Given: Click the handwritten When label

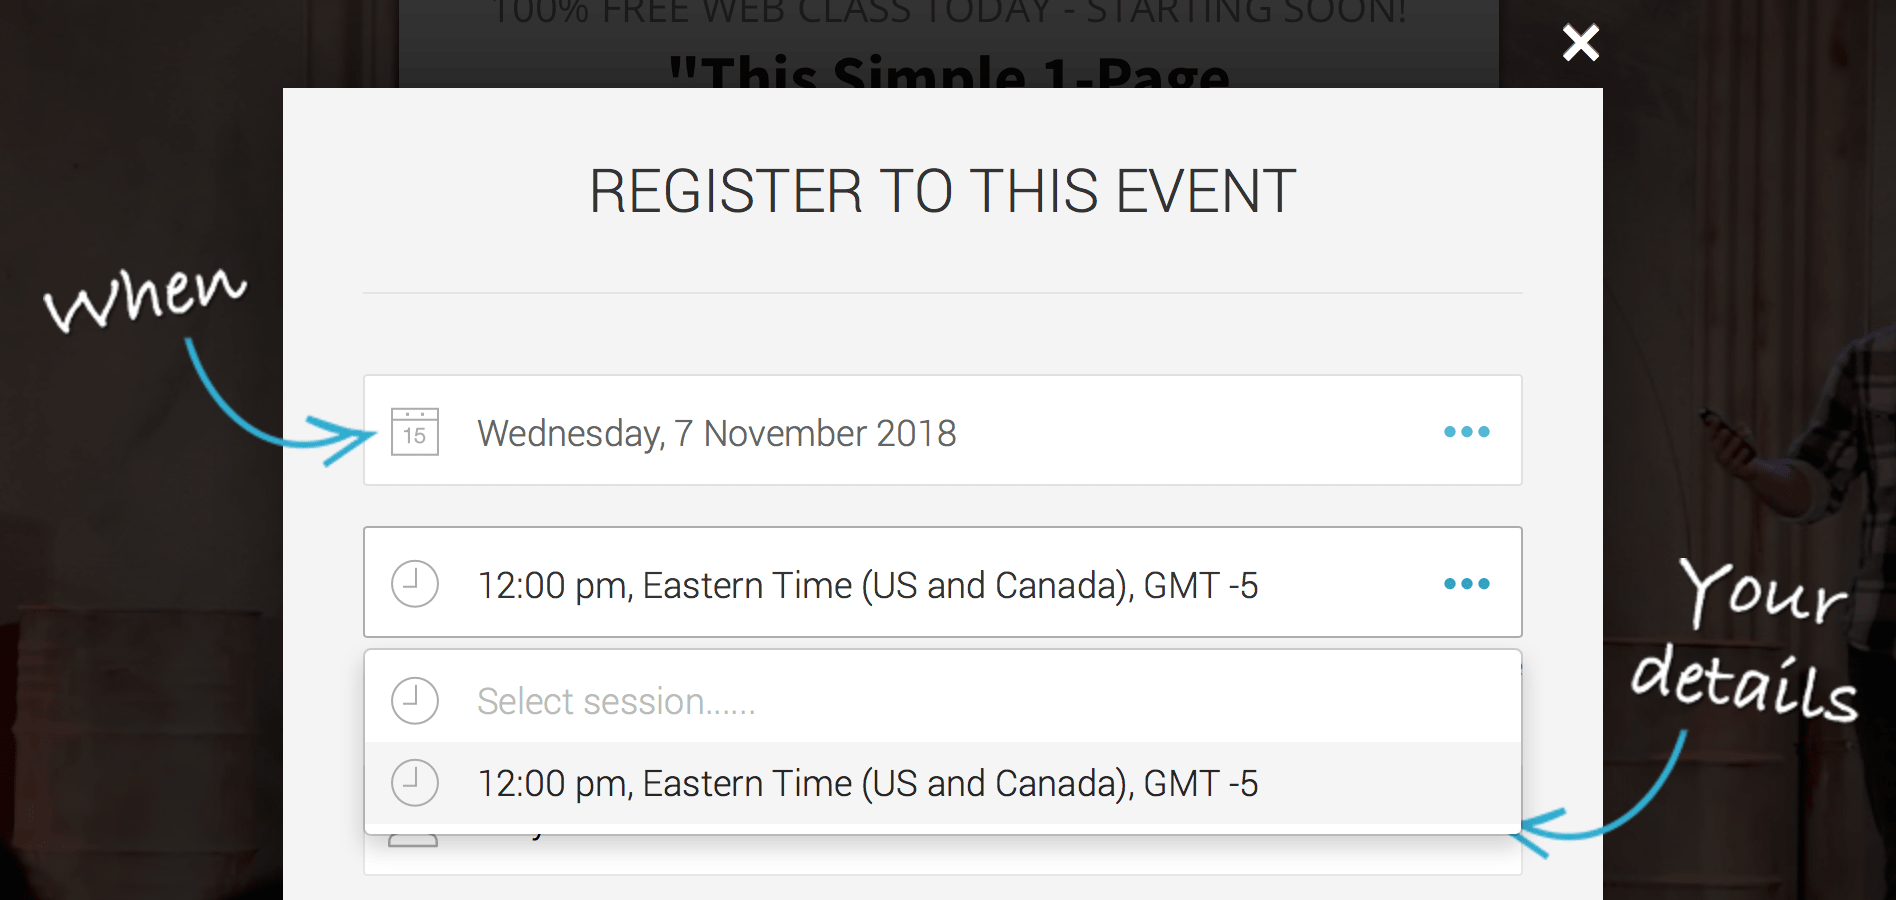Looking at the screenshot, I should coord(145,297).
